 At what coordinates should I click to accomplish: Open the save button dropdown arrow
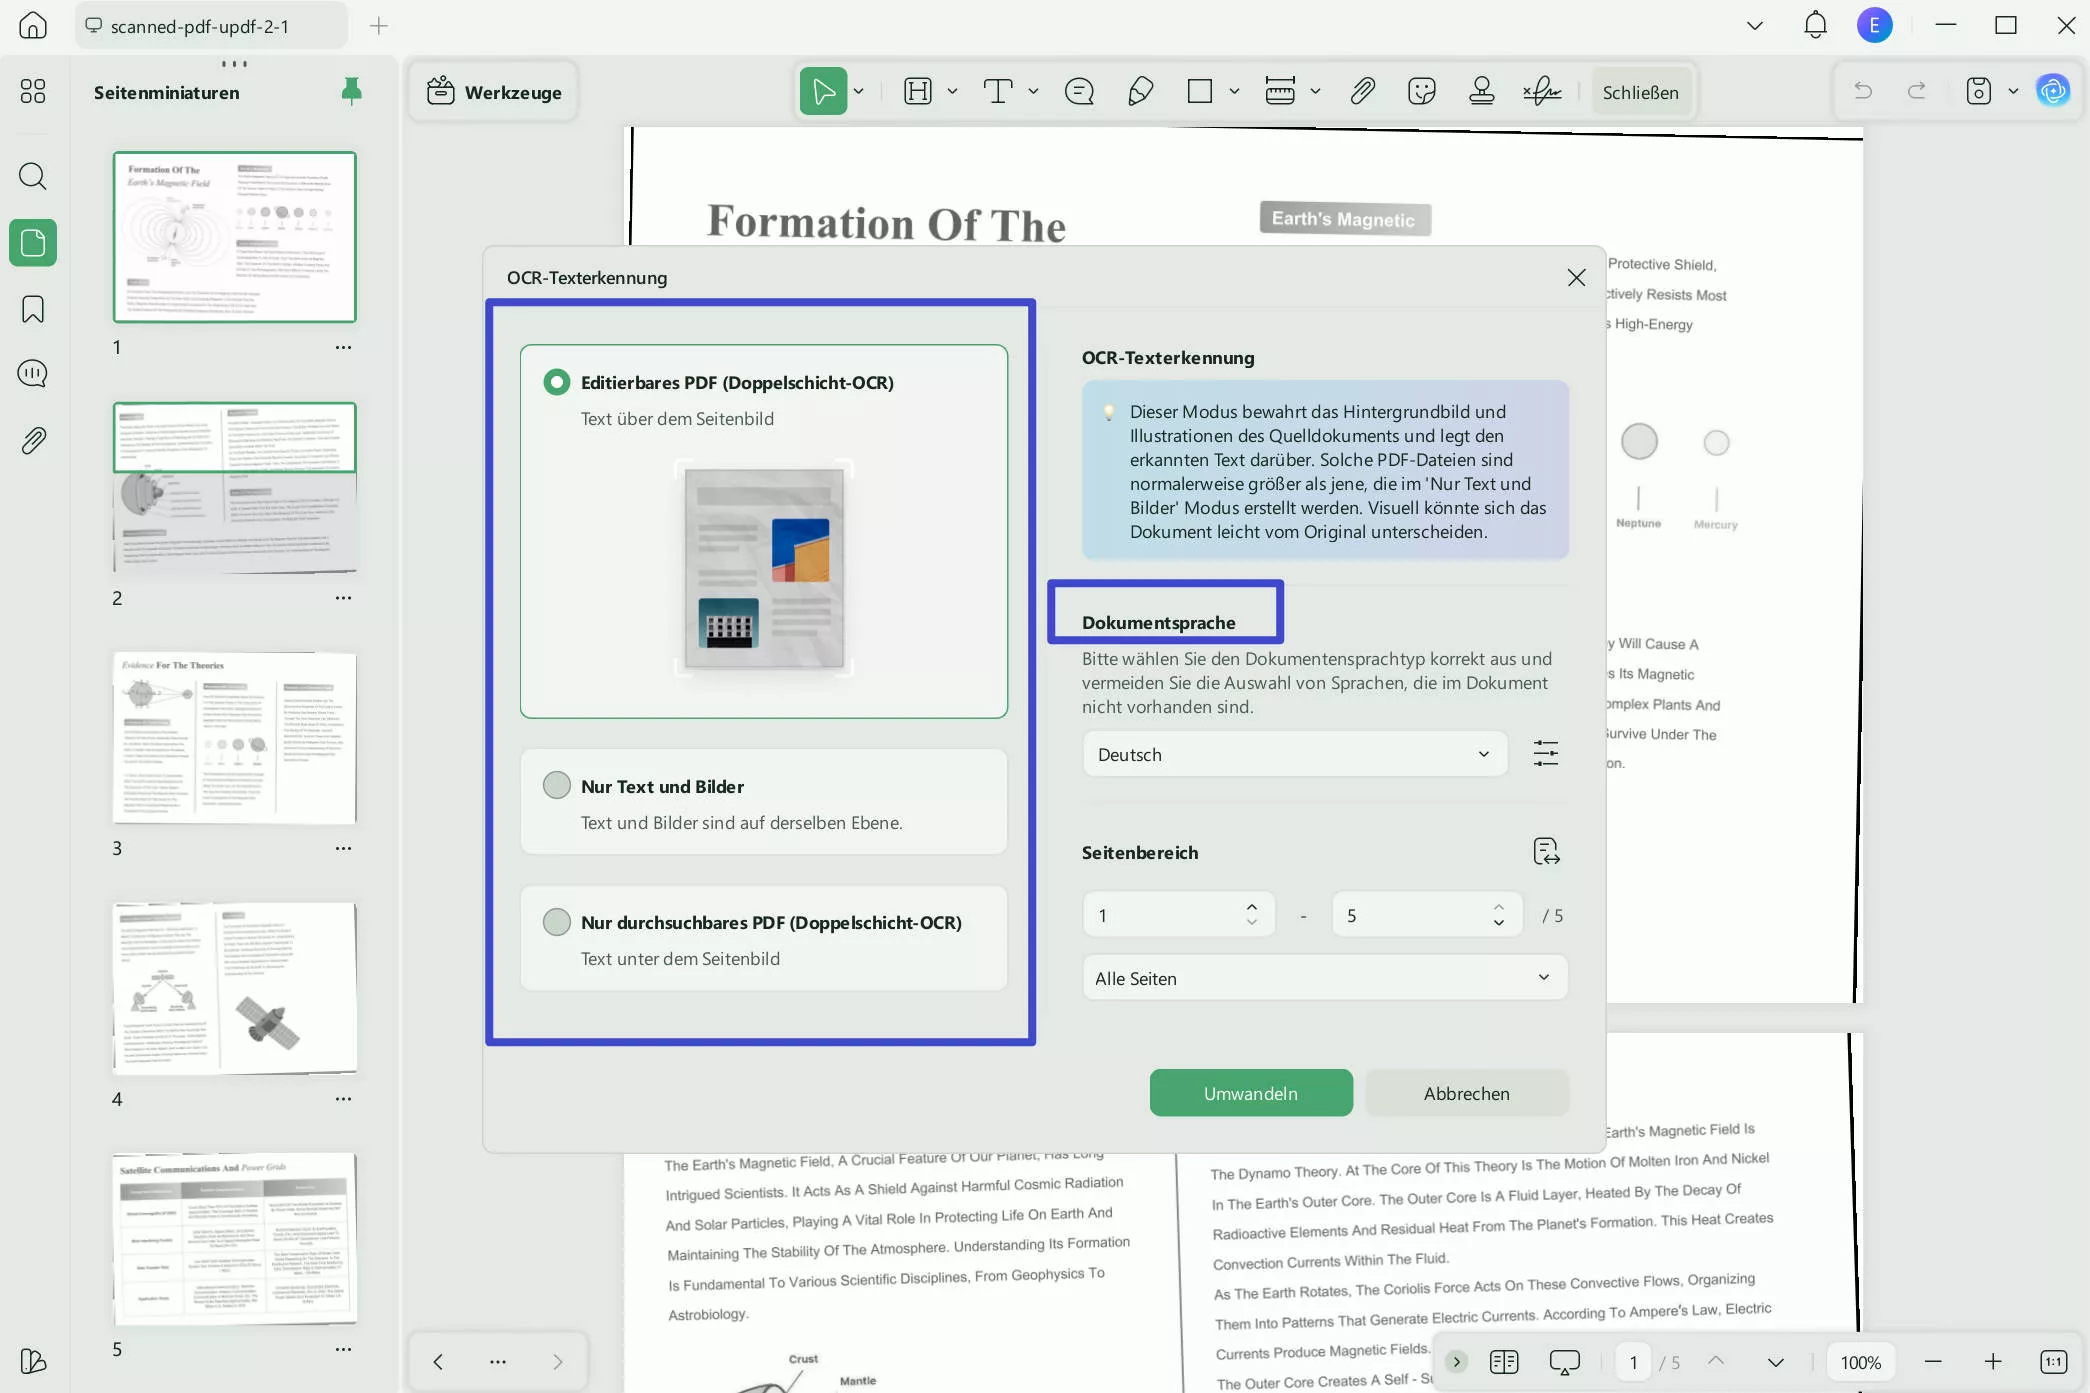[2014, 91]
